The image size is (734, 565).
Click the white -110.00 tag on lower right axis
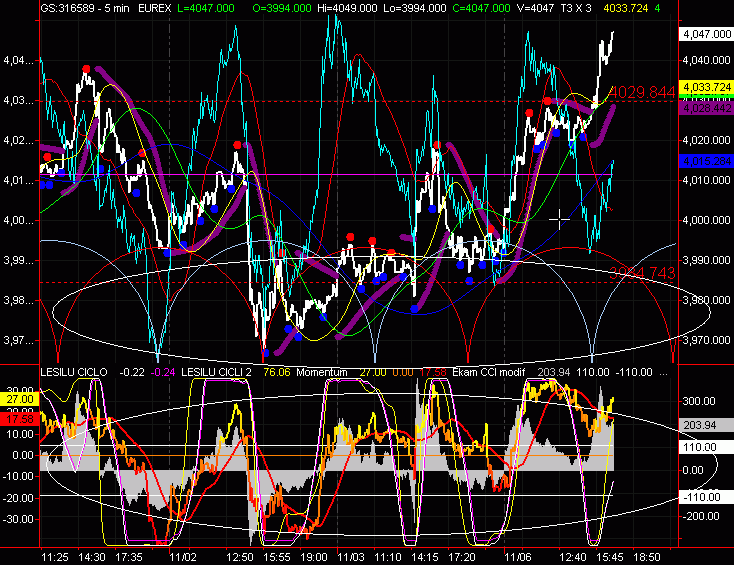(706, 497)
